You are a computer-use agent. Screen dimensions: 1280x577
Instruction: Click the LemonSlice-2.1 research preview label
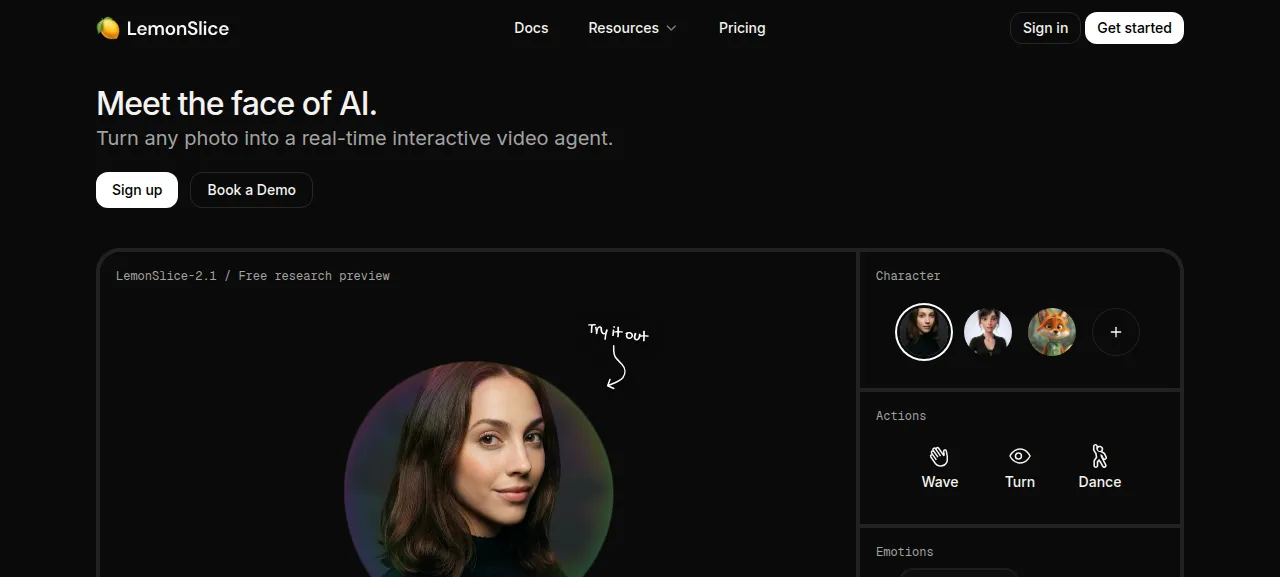(253, 276)
